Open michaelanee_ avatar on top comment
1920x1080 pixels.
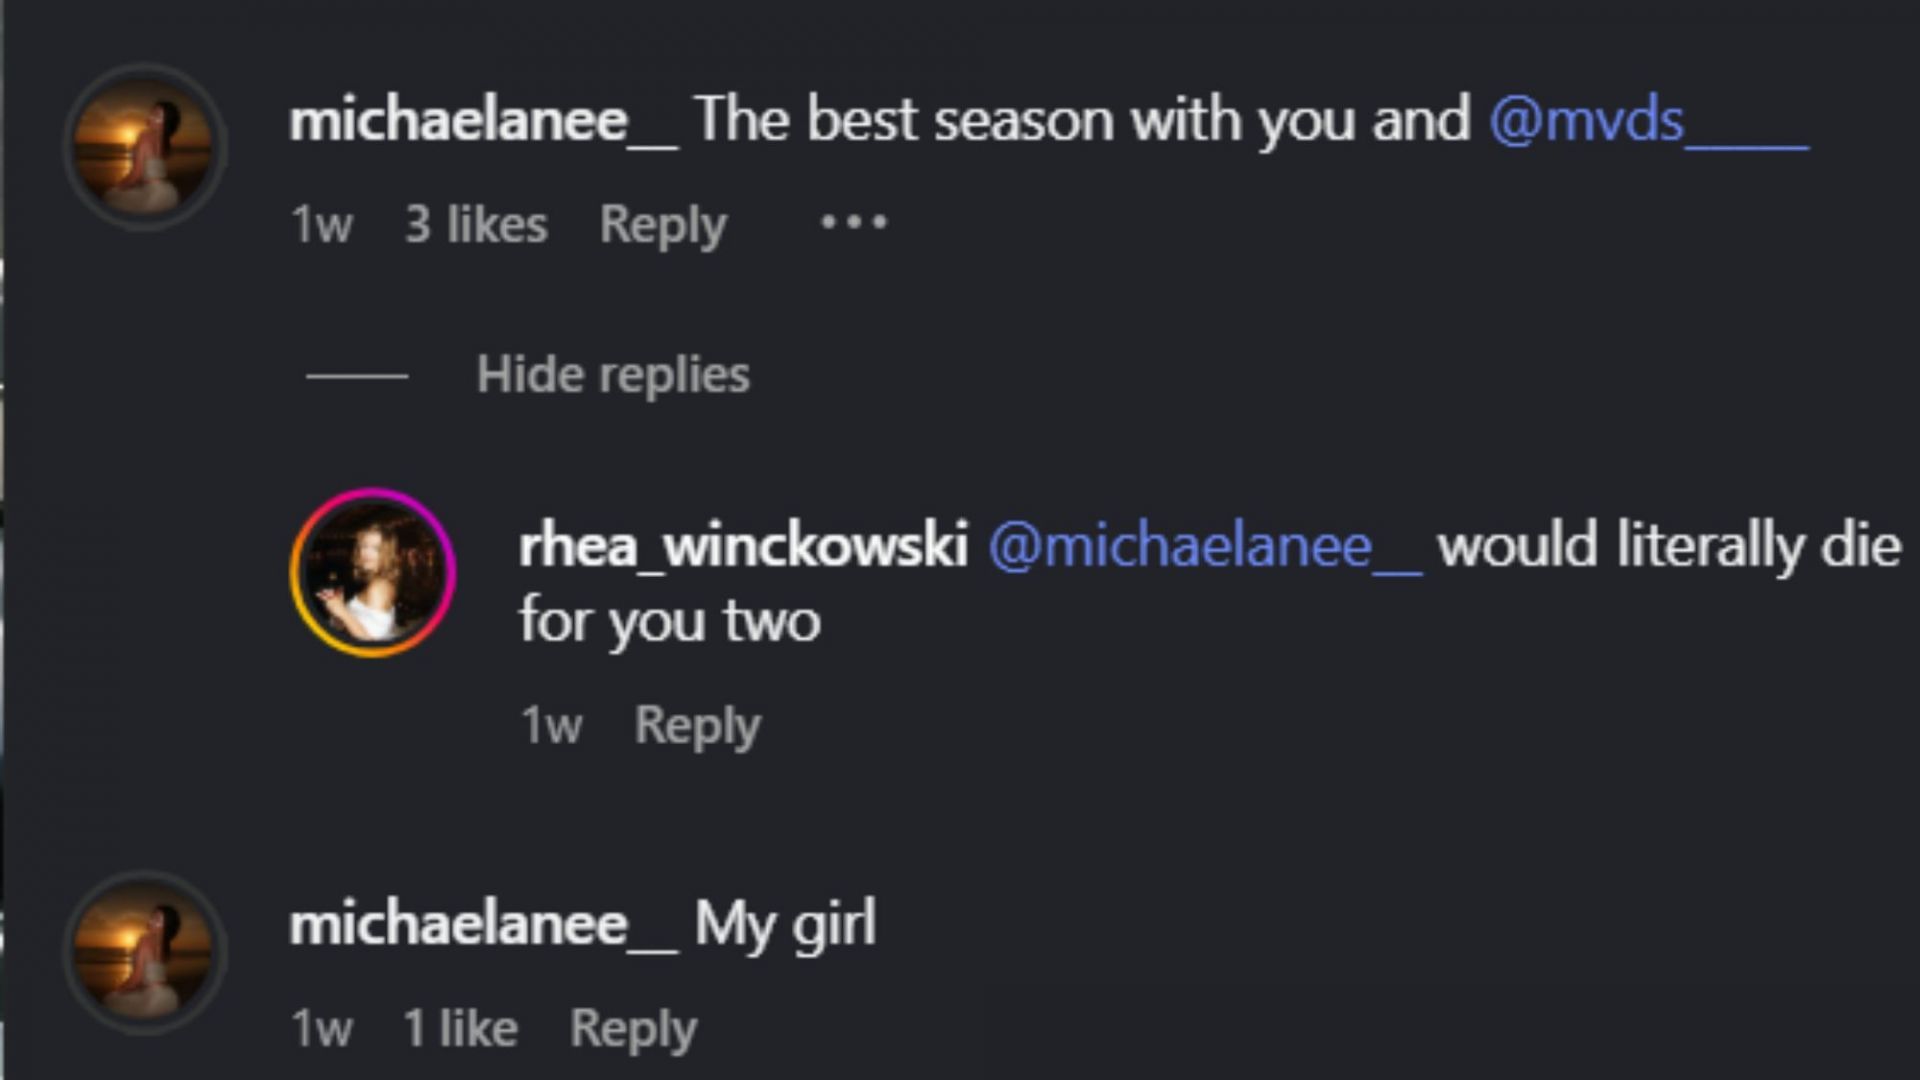pyautogui.click(x=145, y=147)
